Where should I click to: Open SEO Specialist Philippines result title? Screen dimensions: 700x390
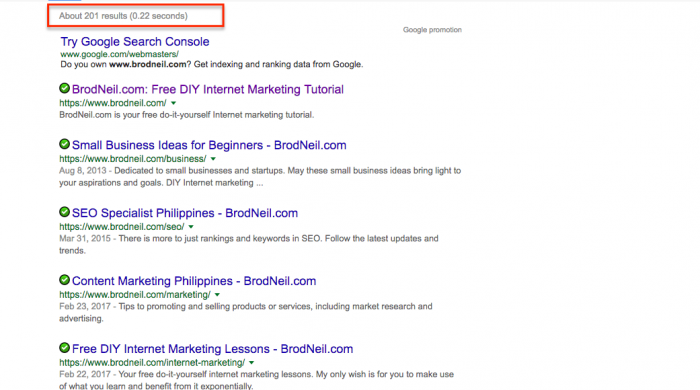pos(185,213)
